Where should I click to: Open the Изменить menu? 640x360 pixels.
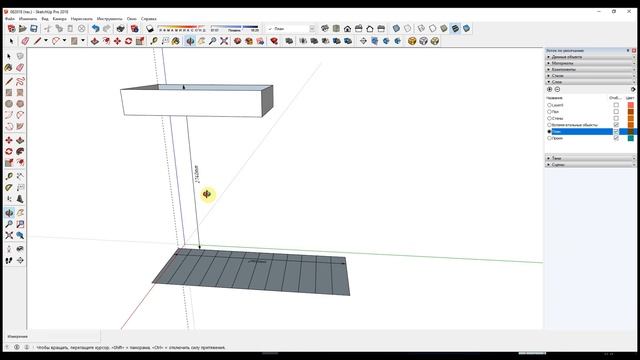click(28, 19)
